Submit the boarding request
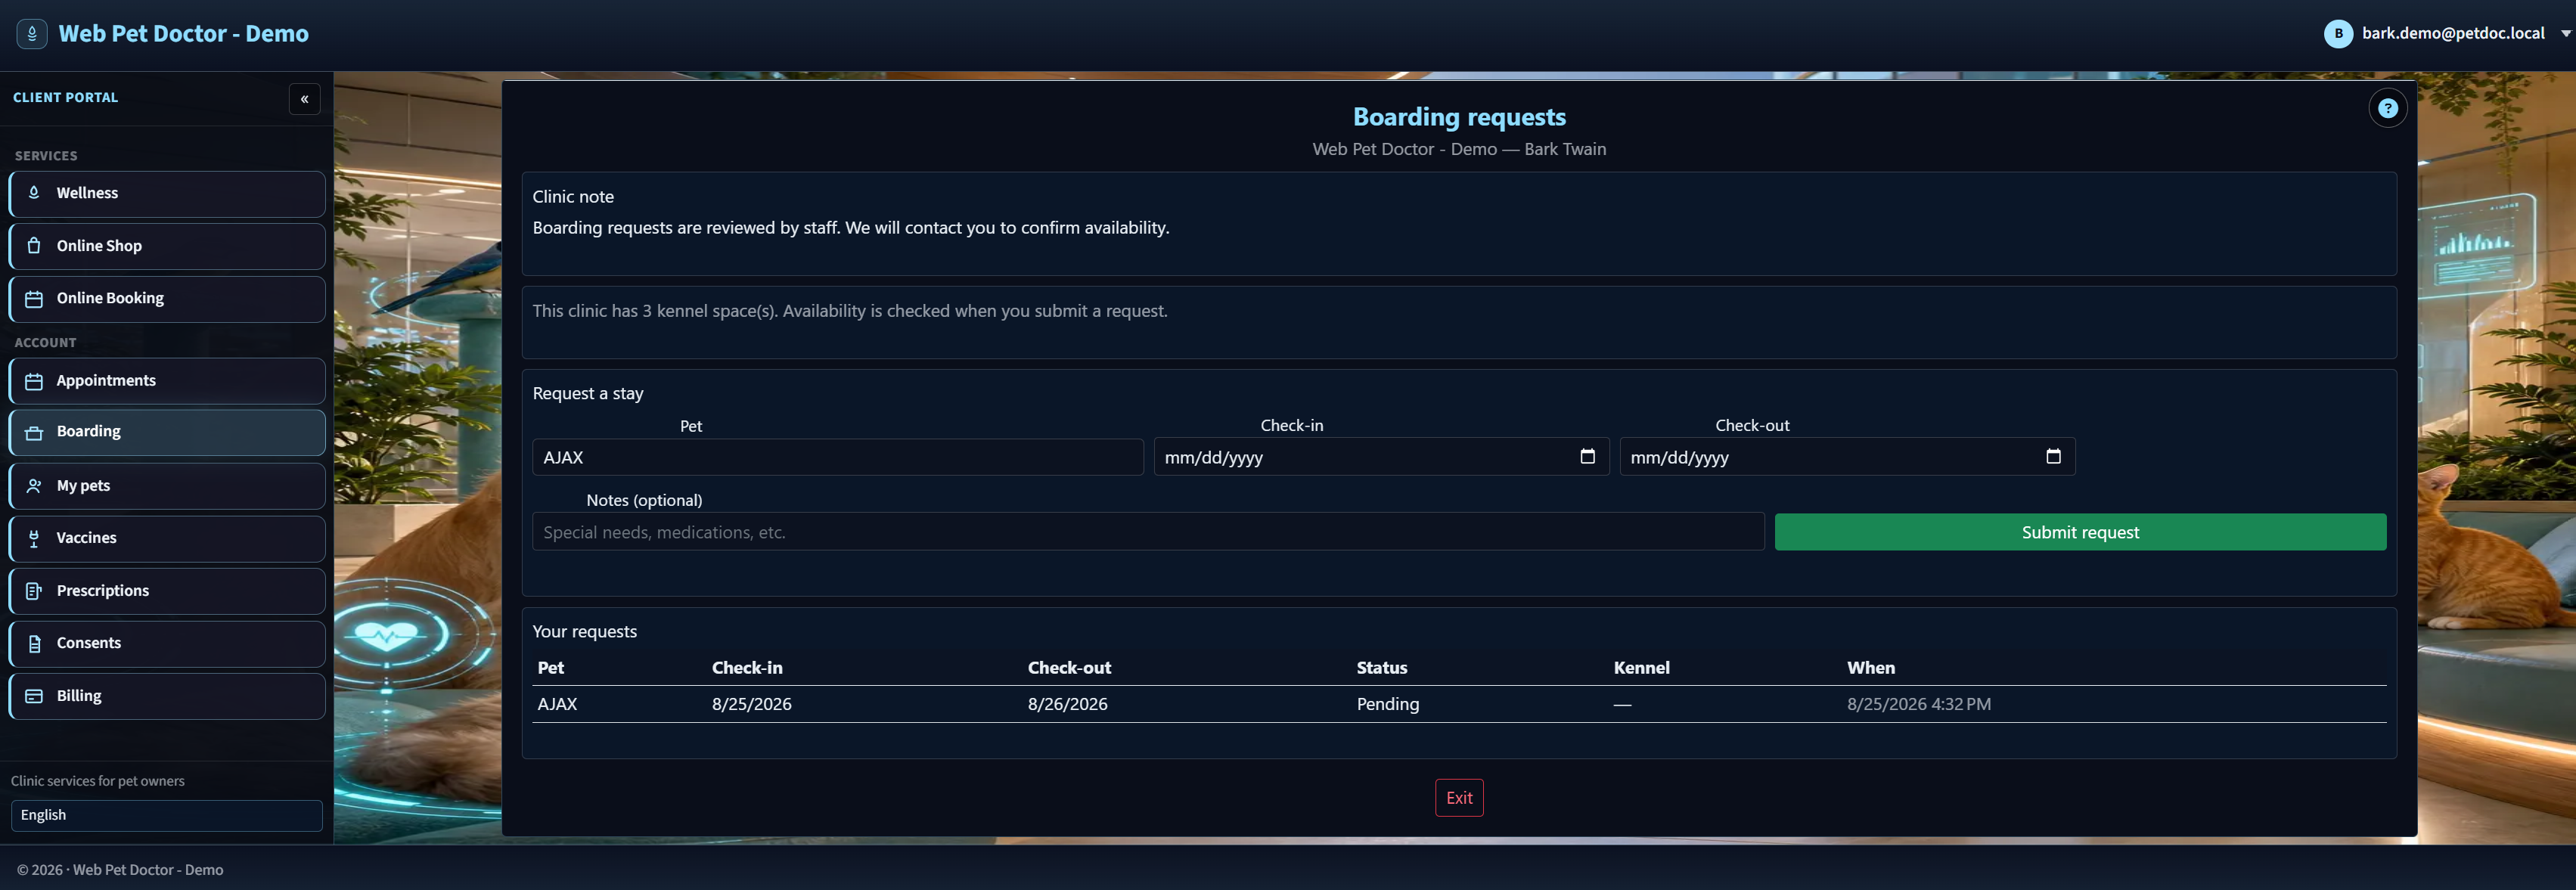 pos(2080,532)
